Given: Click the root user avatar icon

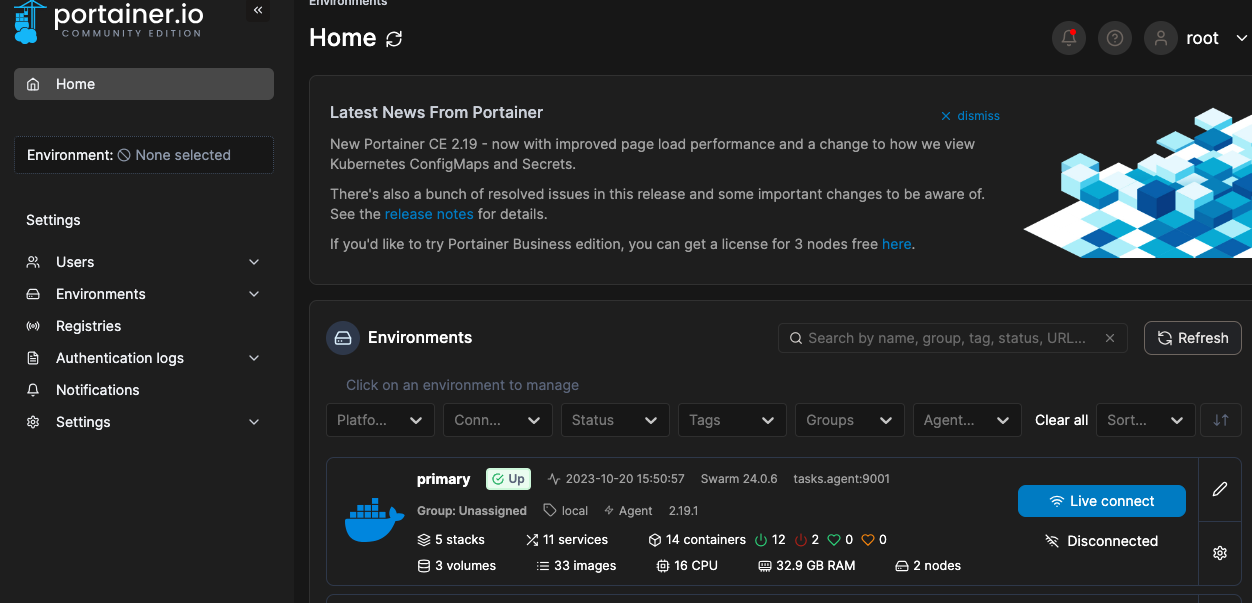Looking at the screenshot, I should (1160, 38).
